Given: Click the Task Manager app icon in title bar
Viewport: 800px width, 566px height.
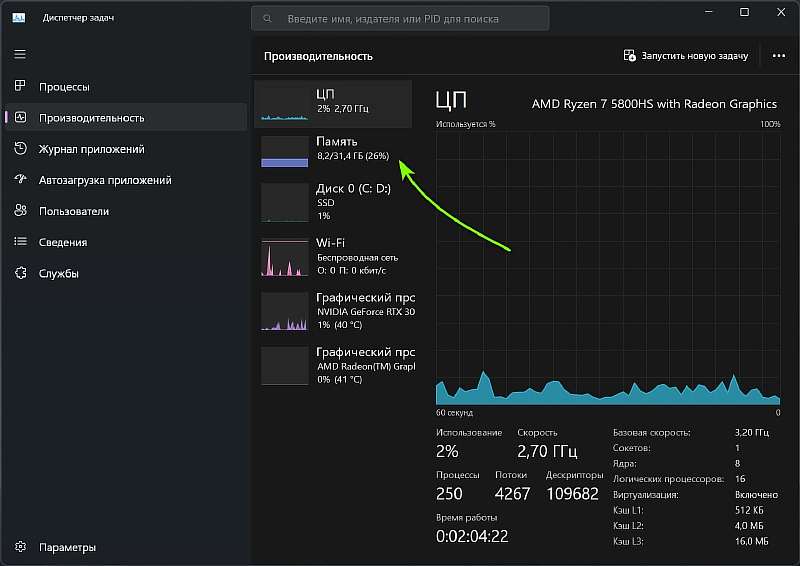Looking at the screenshot, I should click(x=19, y=18).
